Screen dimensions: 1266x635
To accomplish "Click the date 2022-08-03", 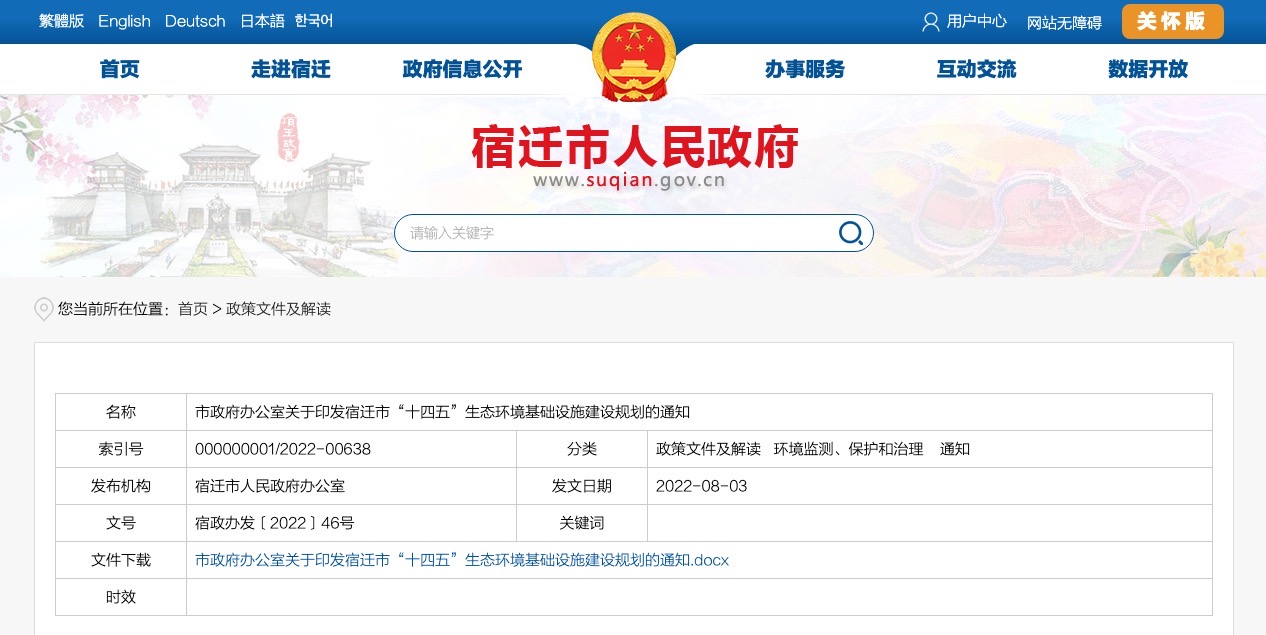I will [701, 486].
